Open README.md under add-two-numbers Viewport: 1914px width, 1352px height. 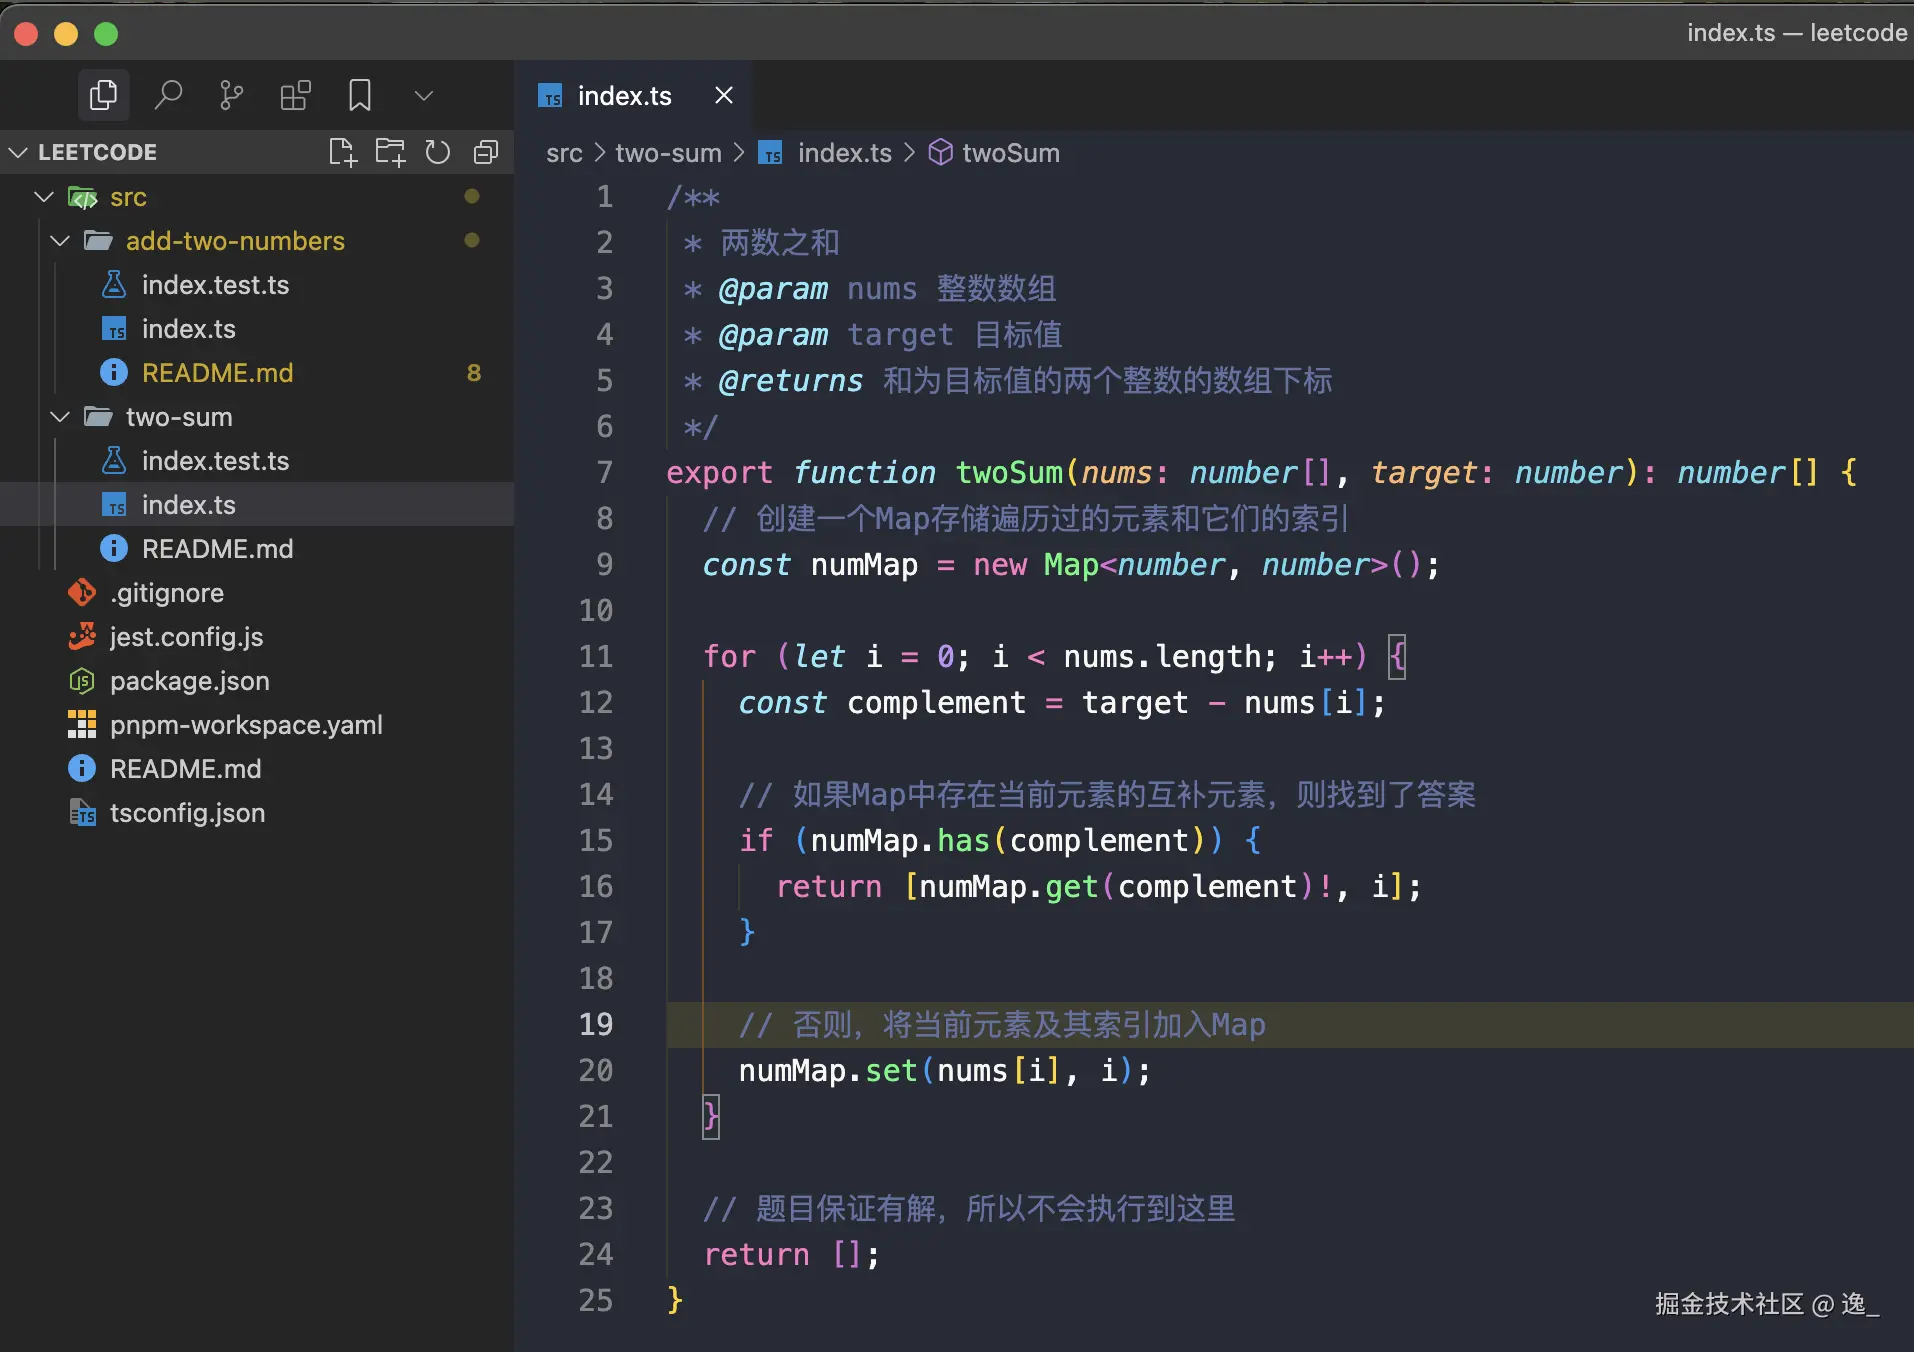(x=217, y=373)
